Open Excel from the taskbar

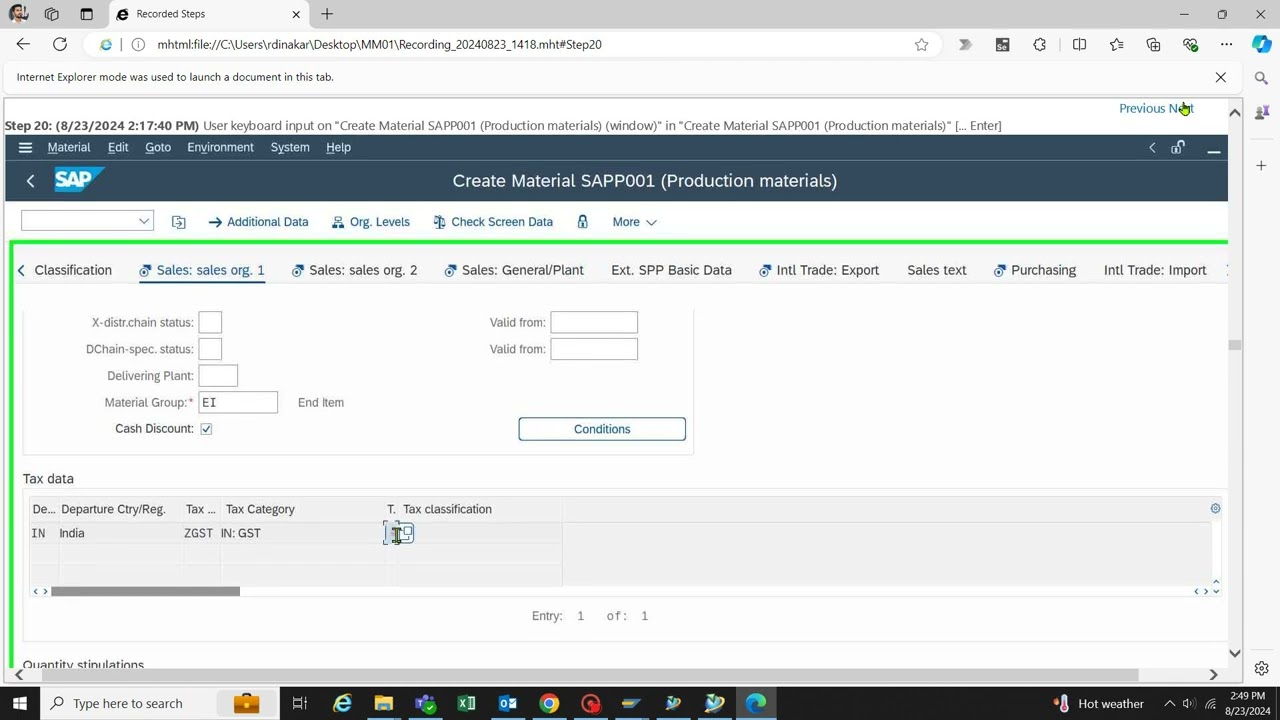click(x=466, y=703)
